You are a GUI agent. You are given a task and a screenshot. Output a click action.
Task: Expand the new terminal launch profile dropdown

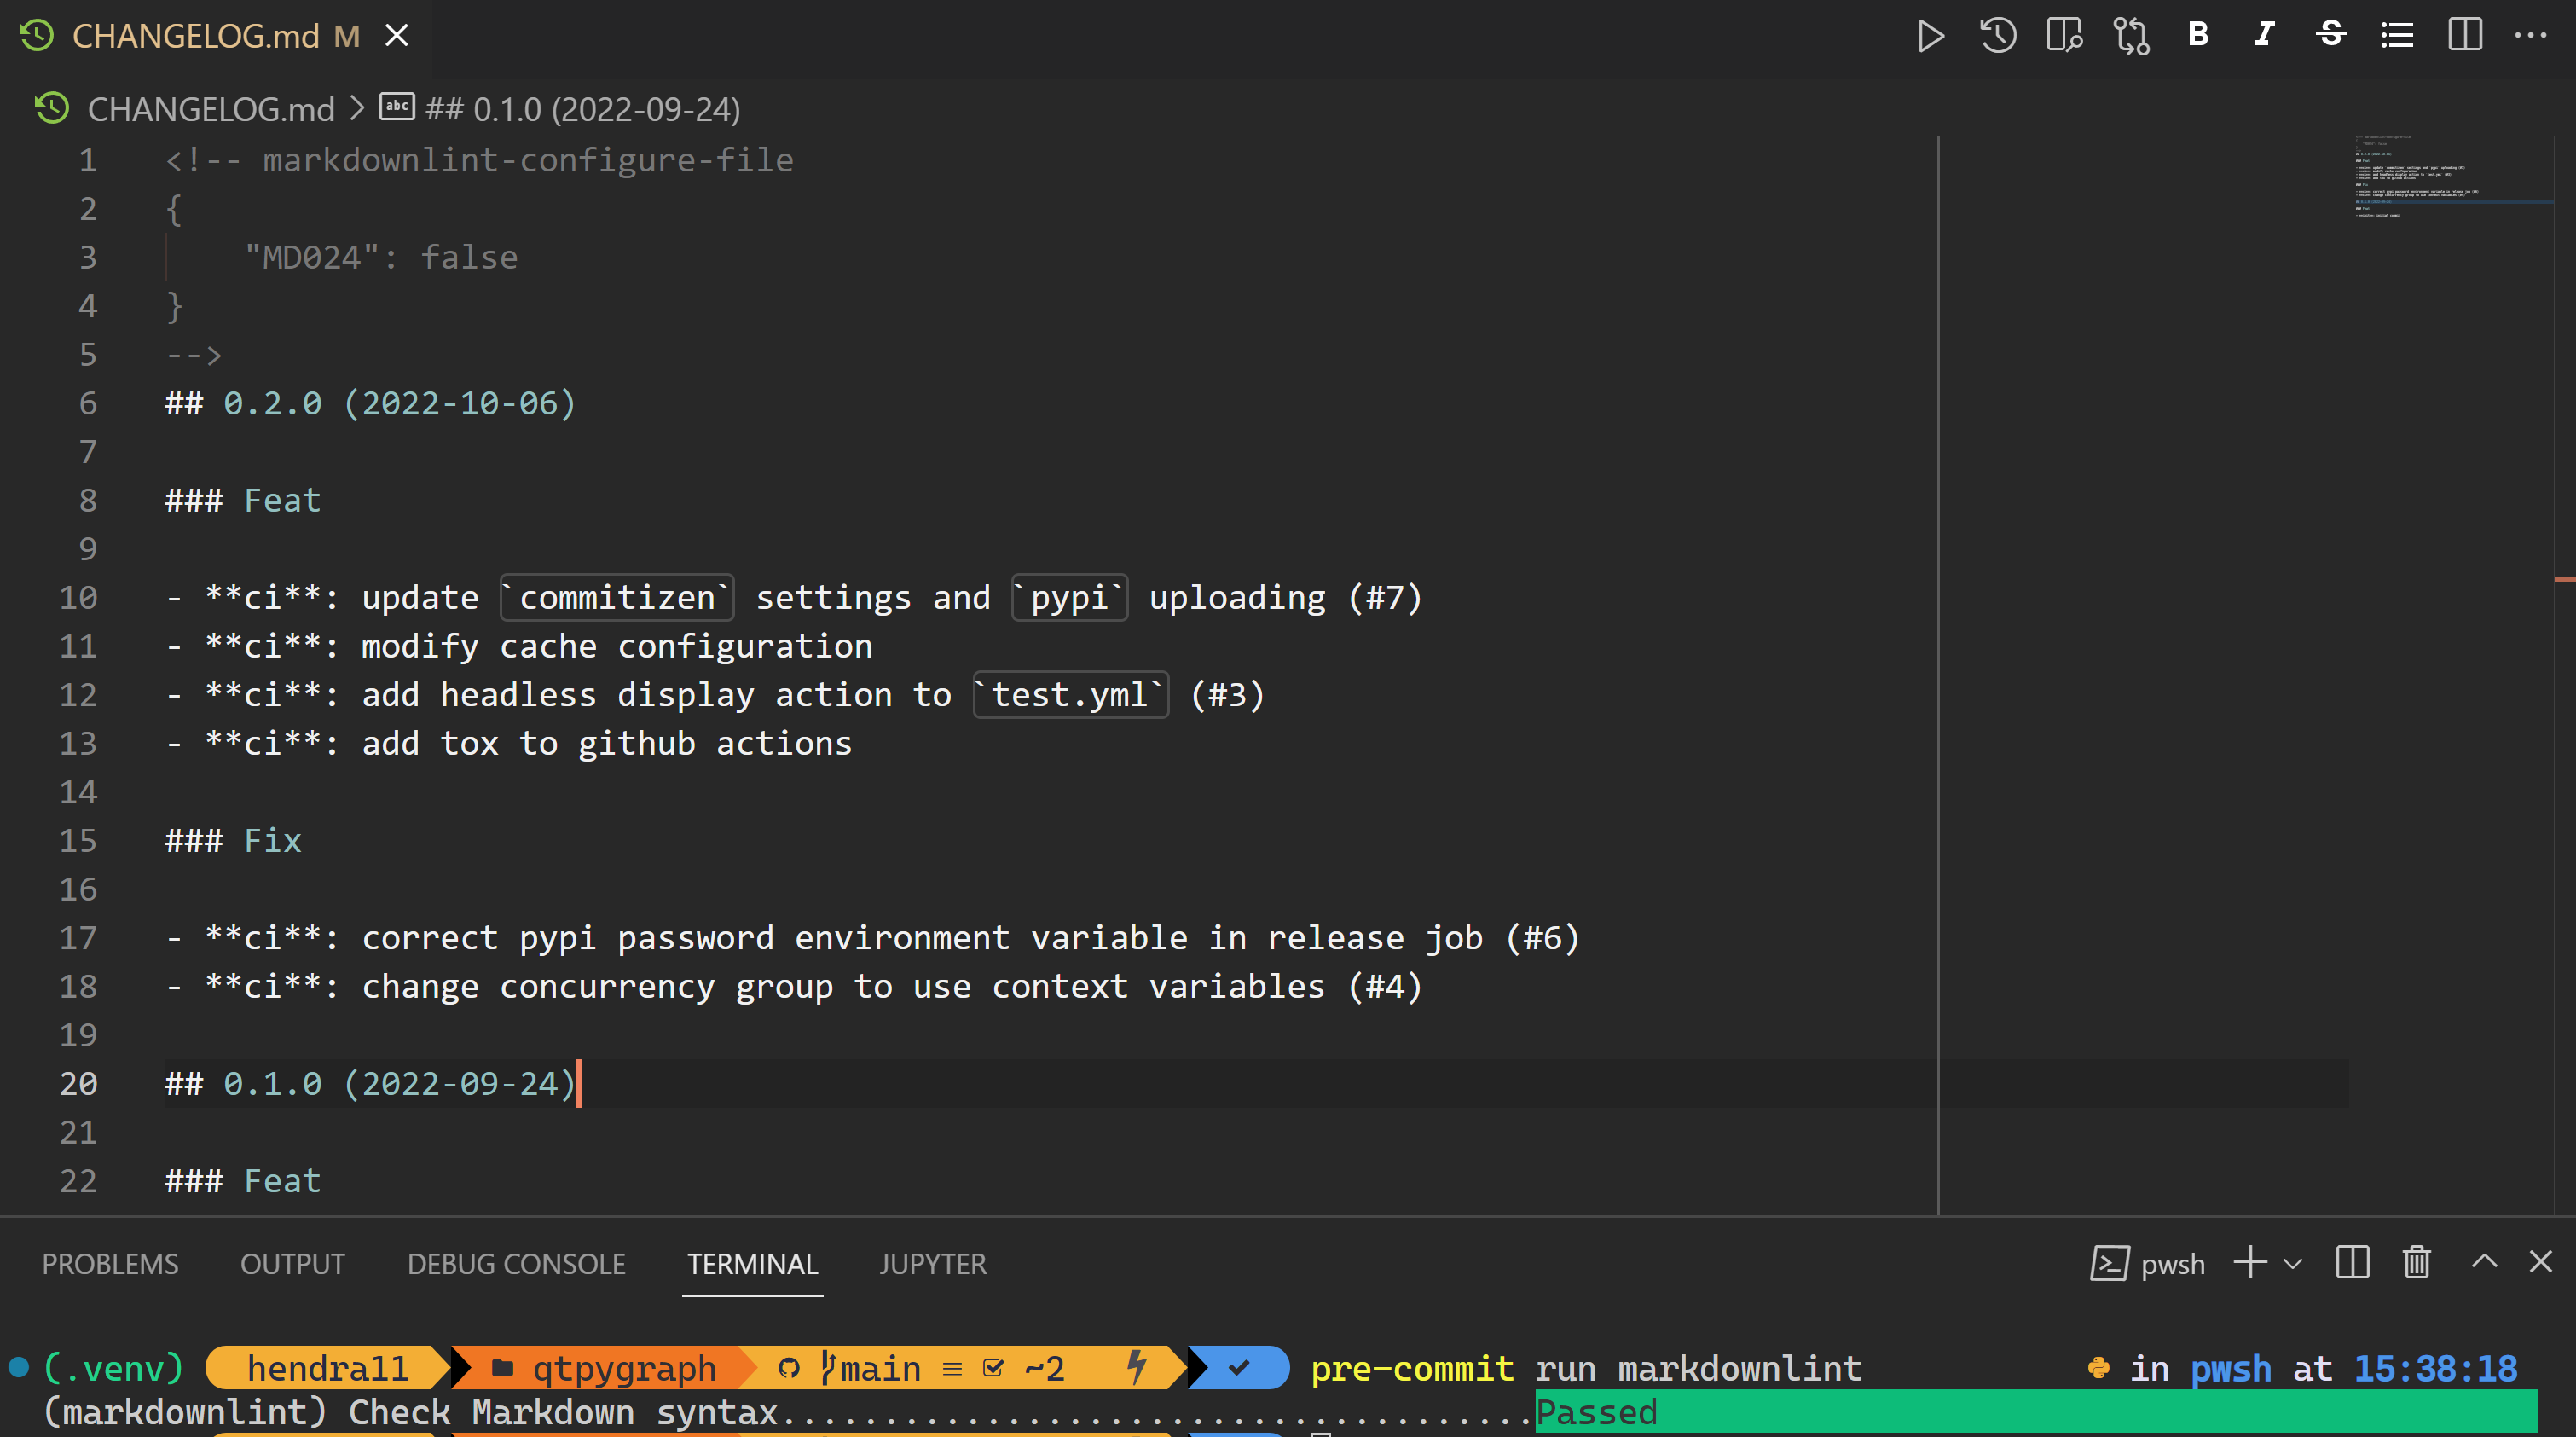[2293, 1264]
